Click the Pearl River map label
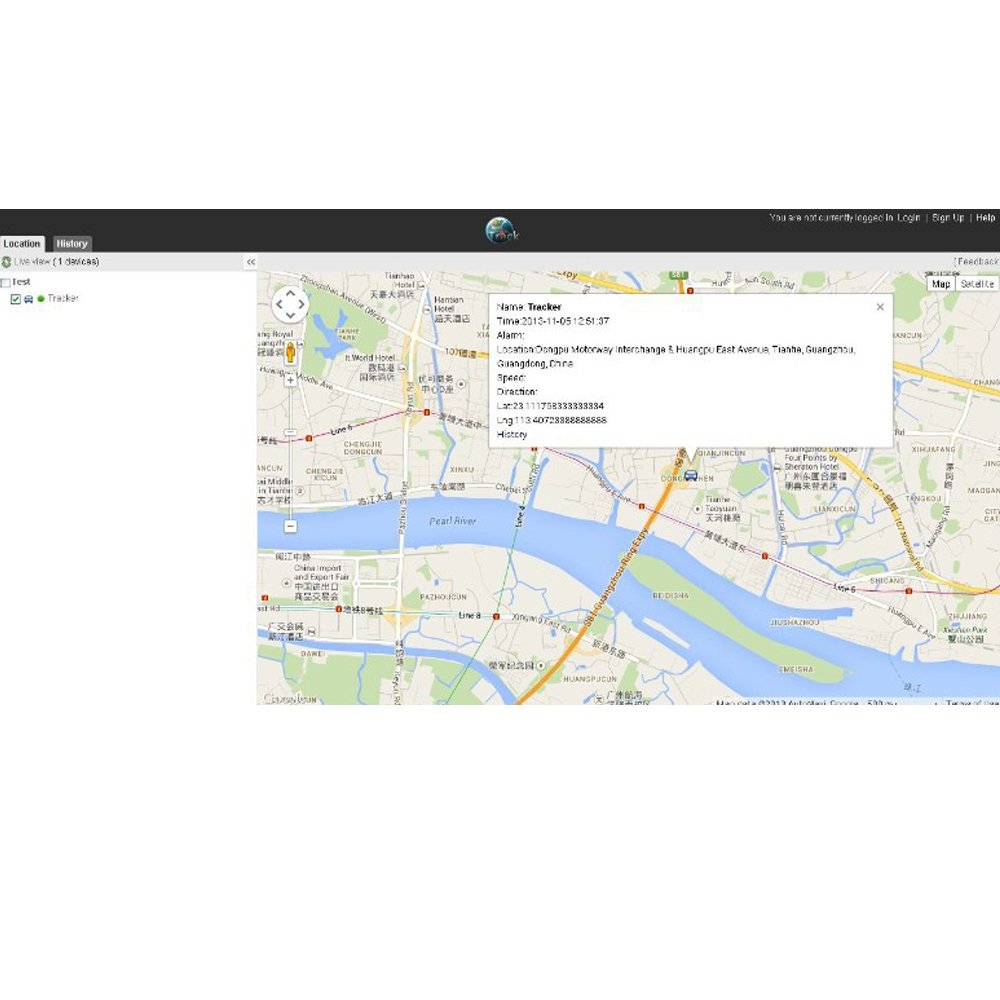 [x=452, y=521]
